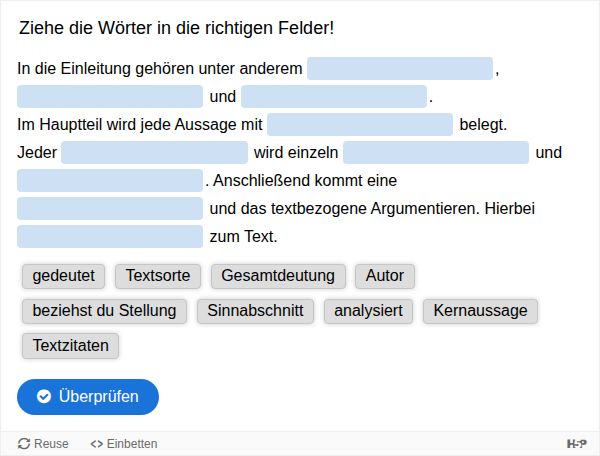Click the Reuse button
Screen dimensions: 600x456
point(43,443)
